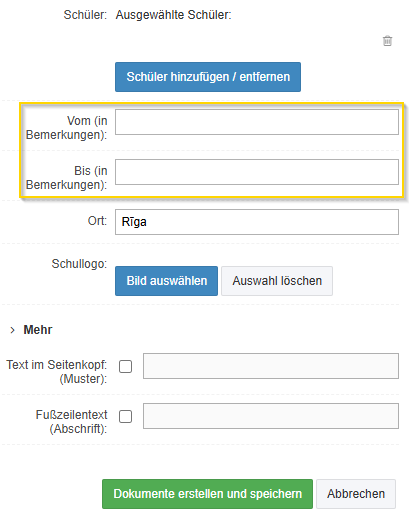The image size is (409, 517).
Task: Expand the Mehr section chevron
Action: click(13, 330)
